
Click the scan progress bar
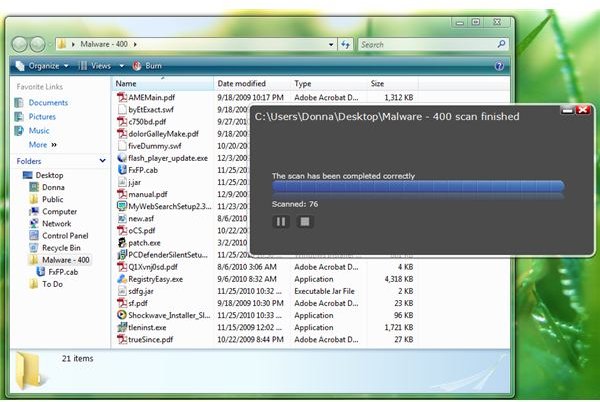(x=418, y=187)
